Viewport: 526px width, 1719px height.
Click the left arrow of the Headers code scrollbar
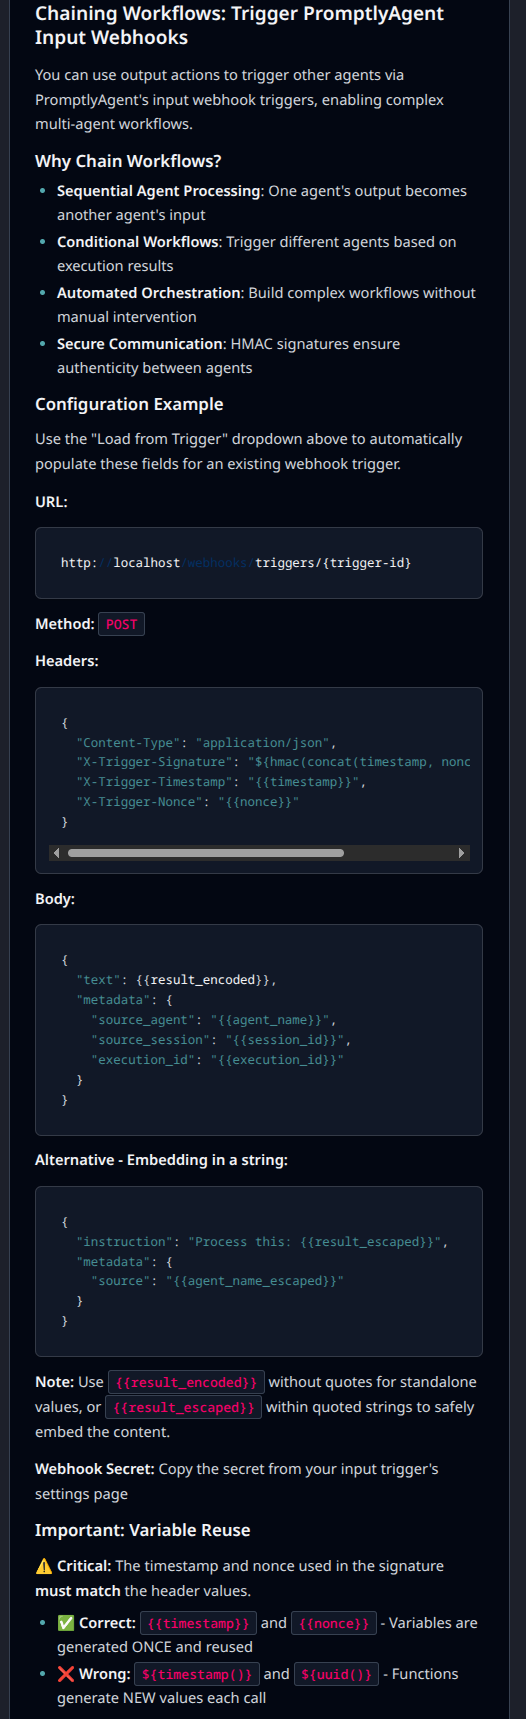[56, 853]
